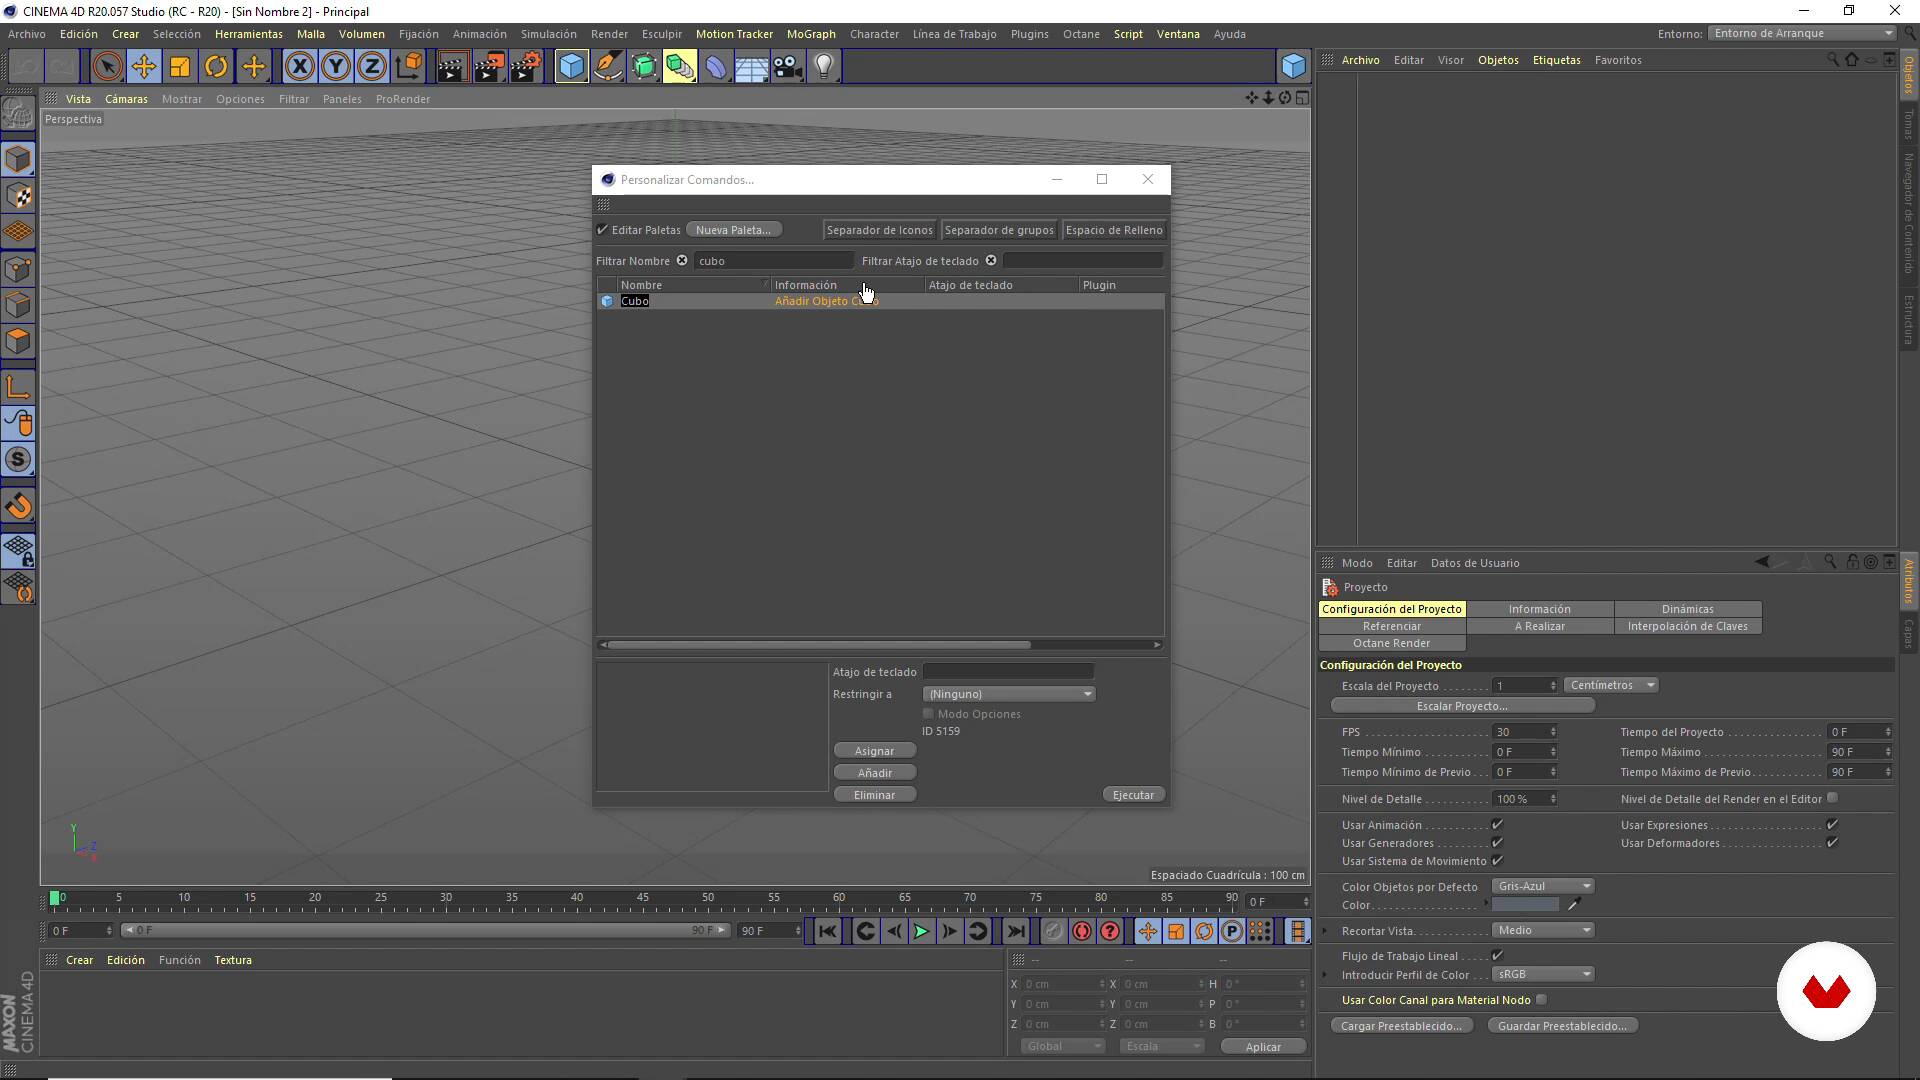Open render settings icon
Image resolution: width=1920 pixels, height=1080 pixels.
[x=526, y=67]
